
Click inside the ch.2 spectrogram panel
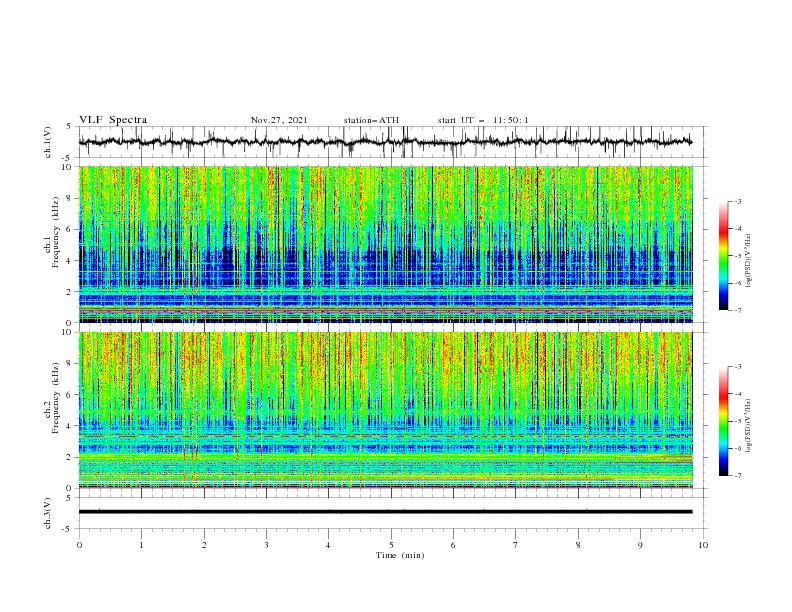[386, 410]
